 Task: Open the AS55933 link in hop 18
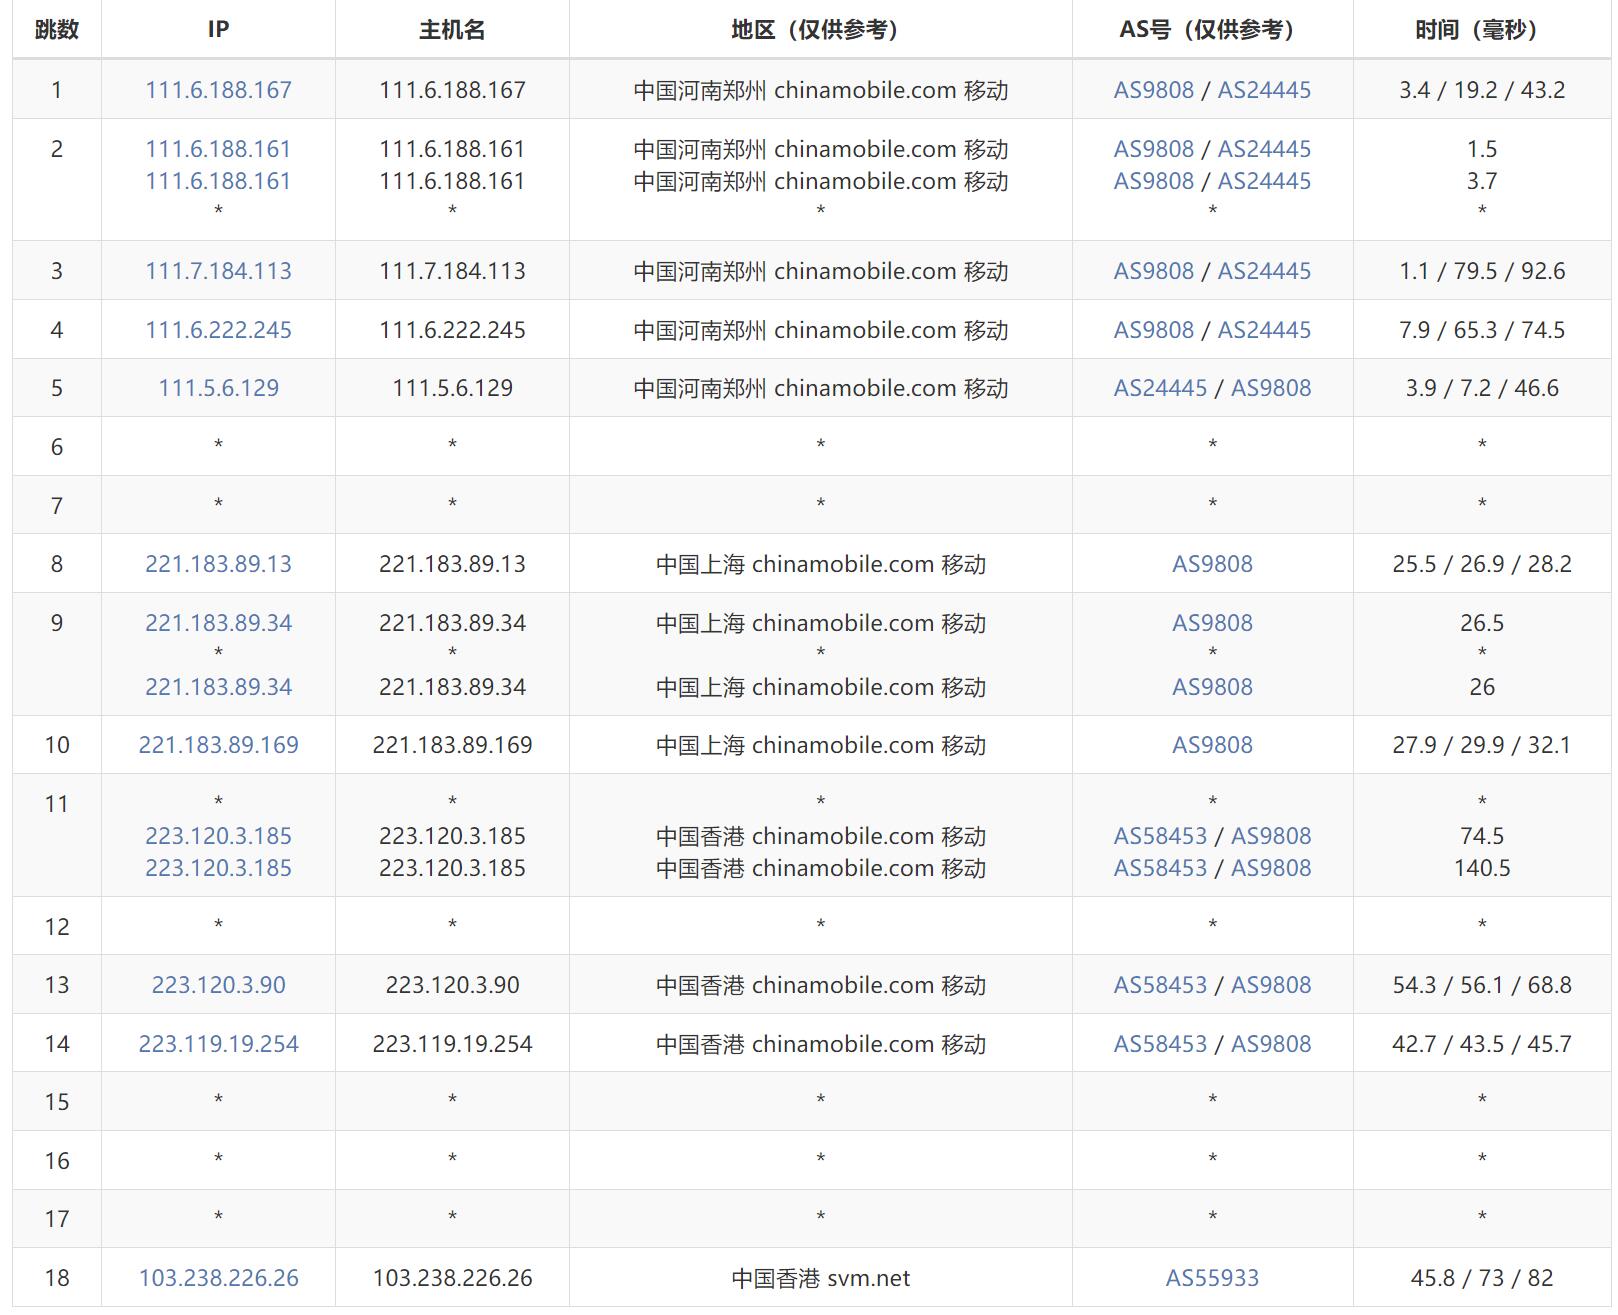[x=1212, y=1278]
